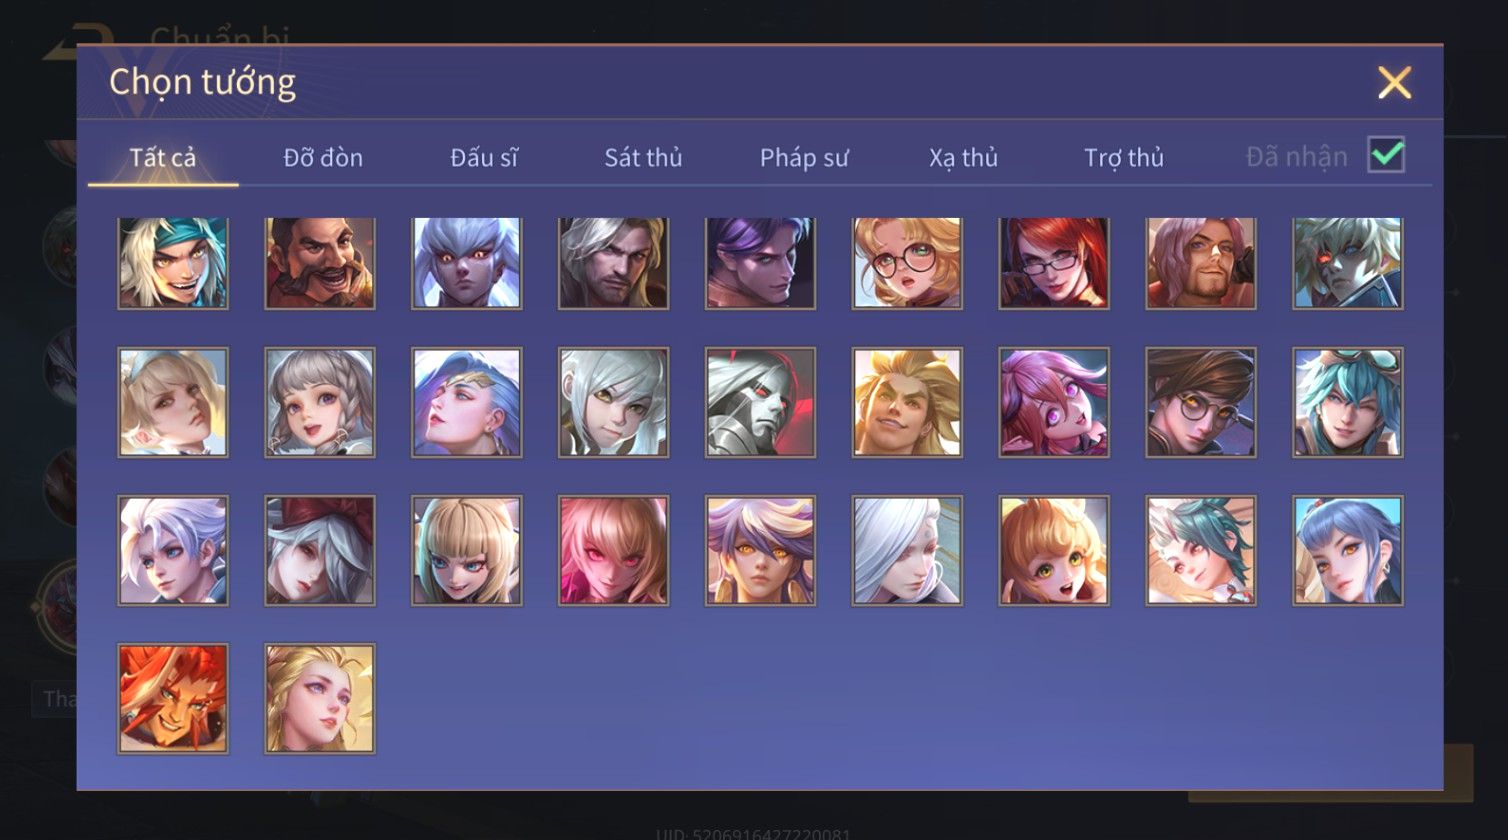The width and height of the screenshot is (1508, 840).
Task: Switch to the Pháp sư tab
Action: [804, 157]
